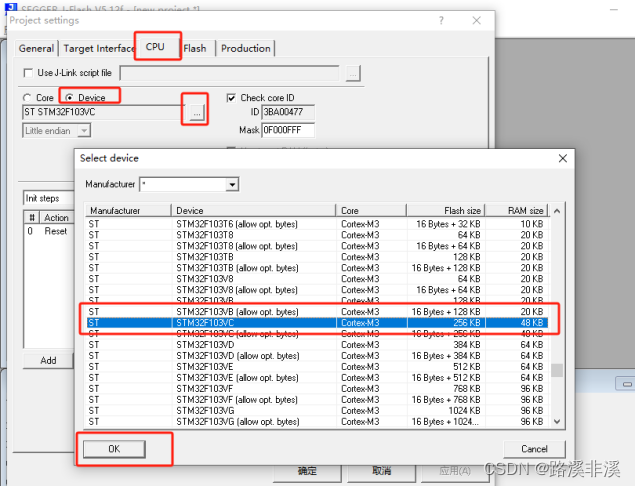
Task: Click the device list scroll up arrow
Action: [x=557, y=211]
